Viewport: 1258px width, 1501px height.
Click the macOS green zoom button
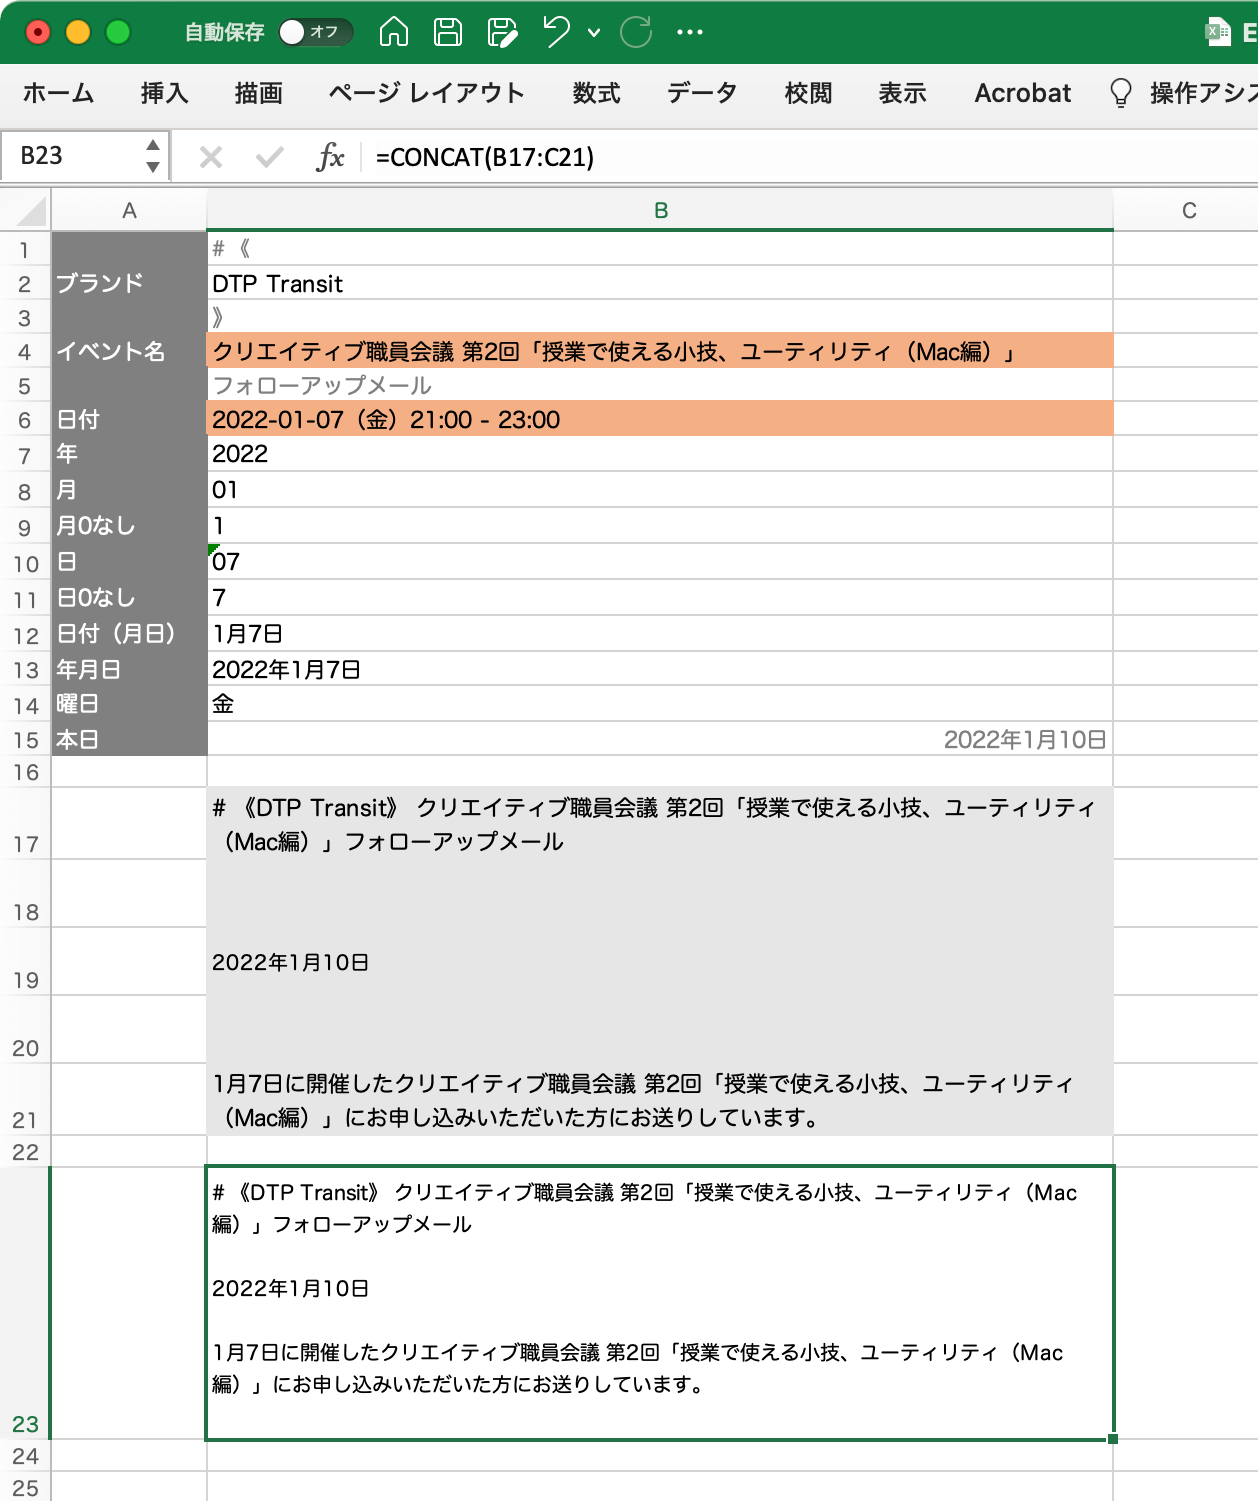(118, 32)
